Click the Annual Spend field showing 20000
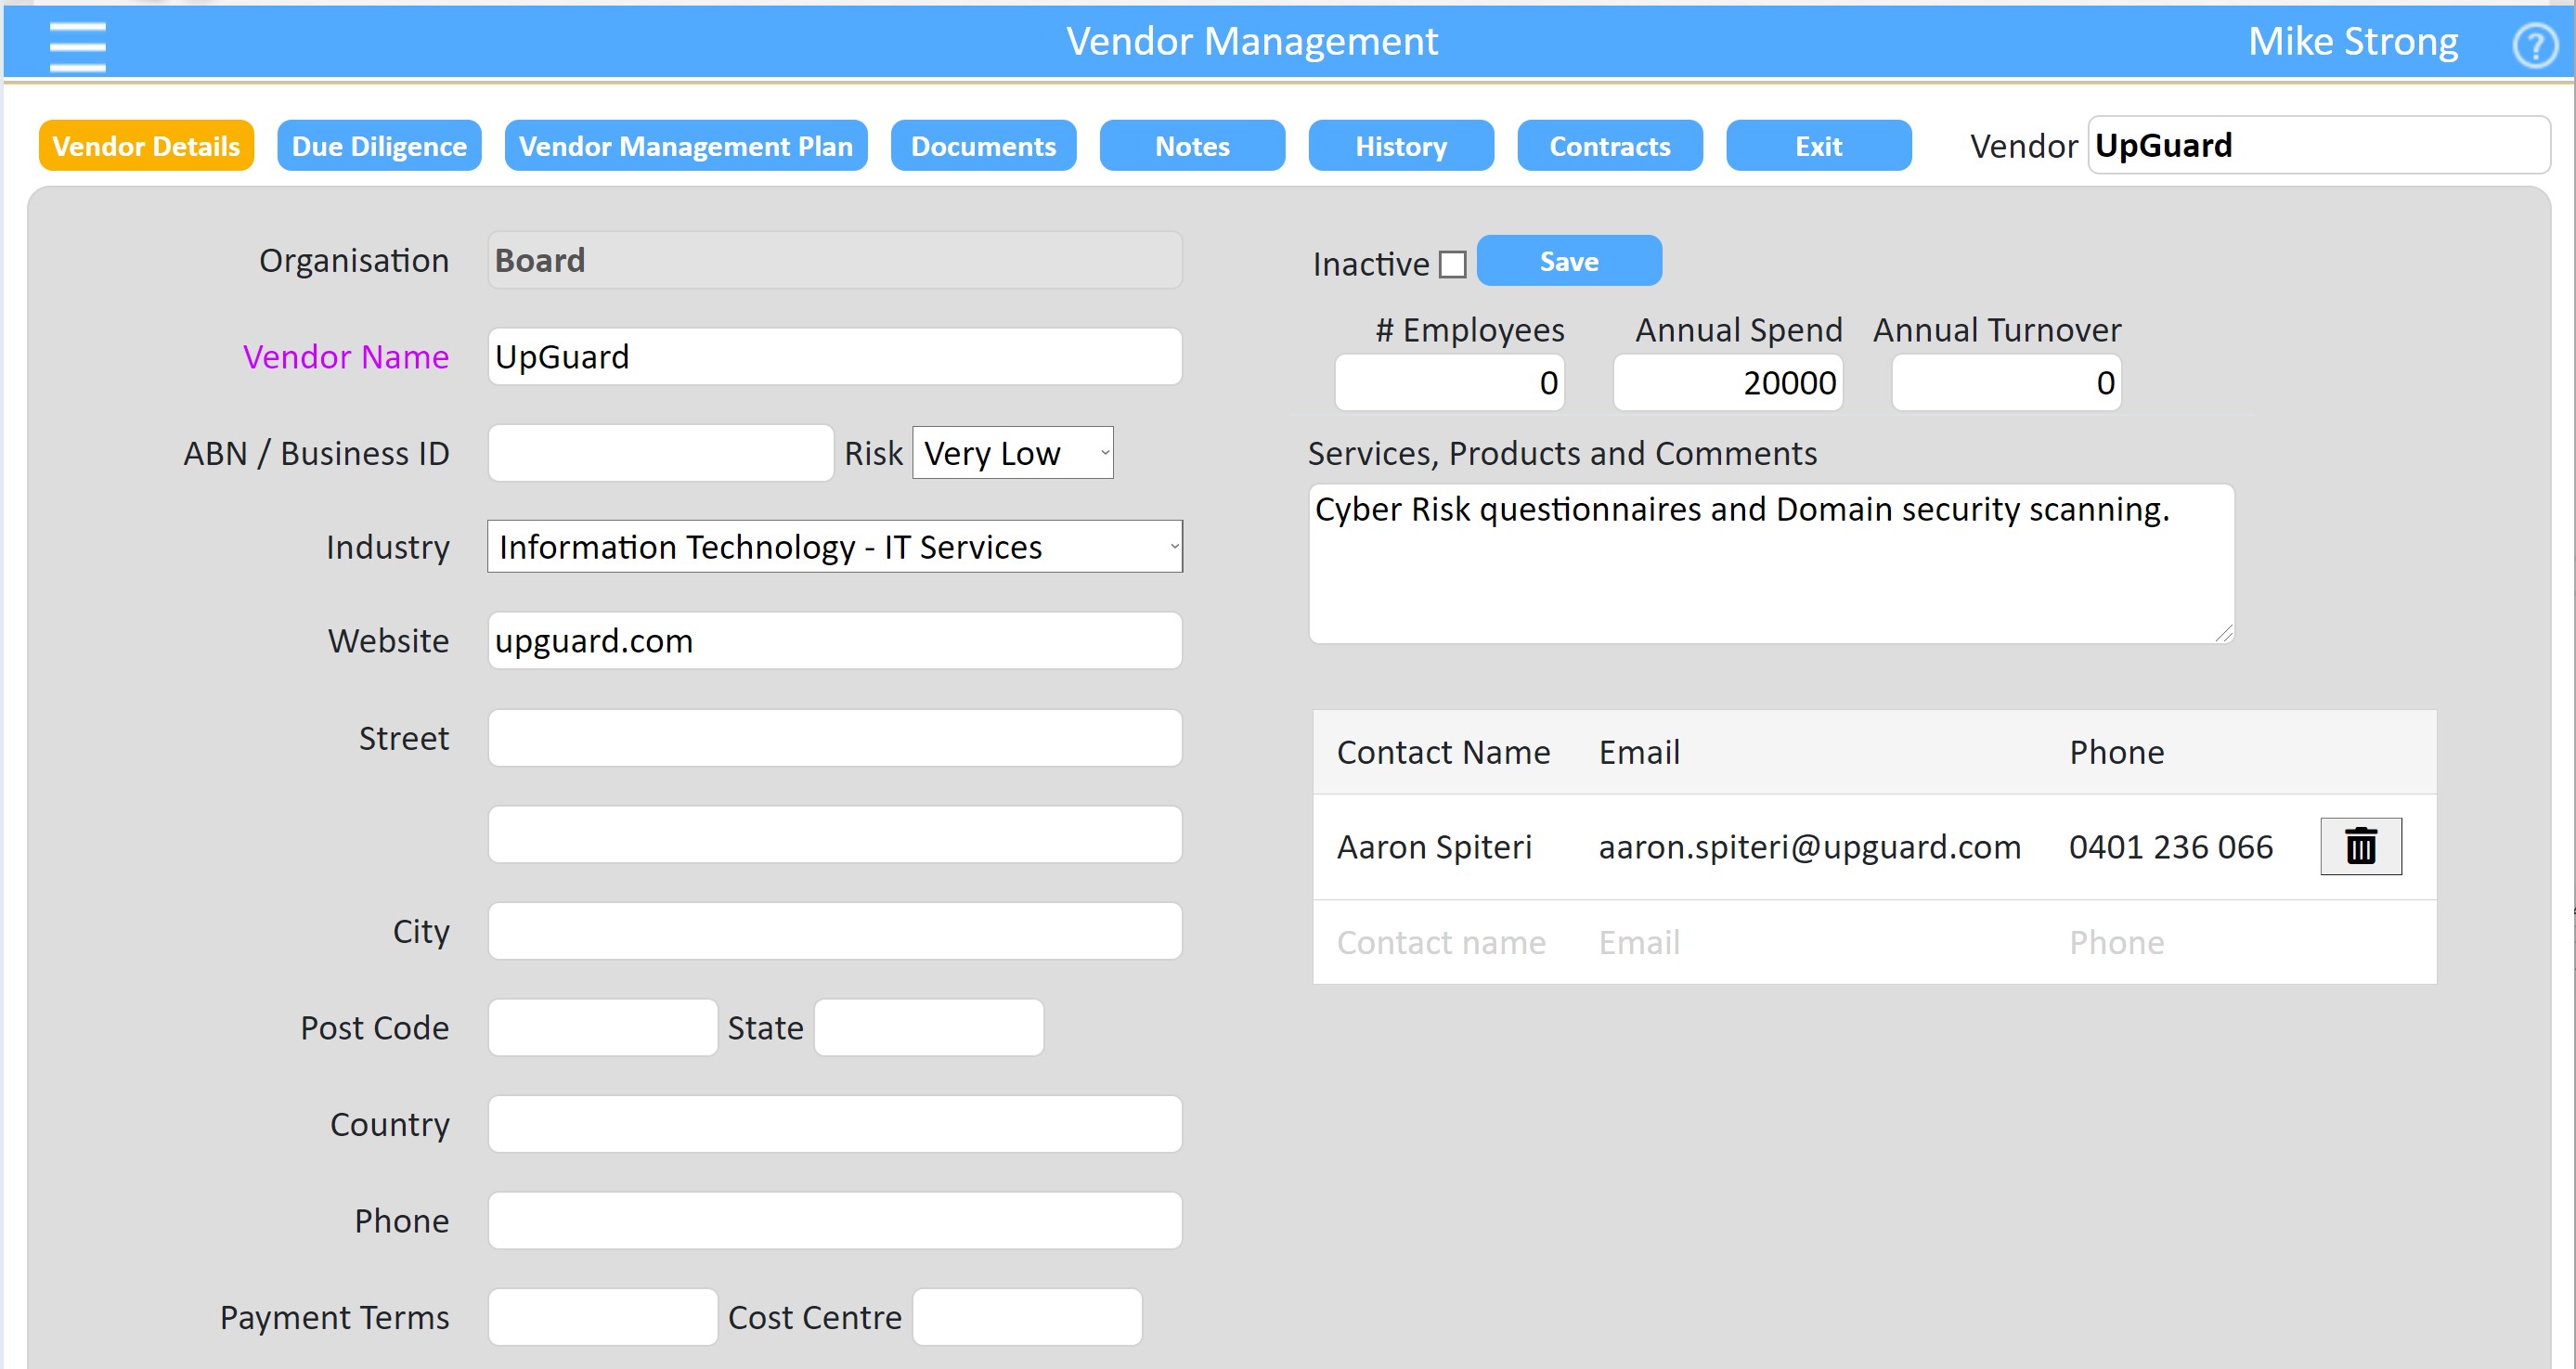The width and height of the screenshot is (2576, 1369). [1727, 382]
